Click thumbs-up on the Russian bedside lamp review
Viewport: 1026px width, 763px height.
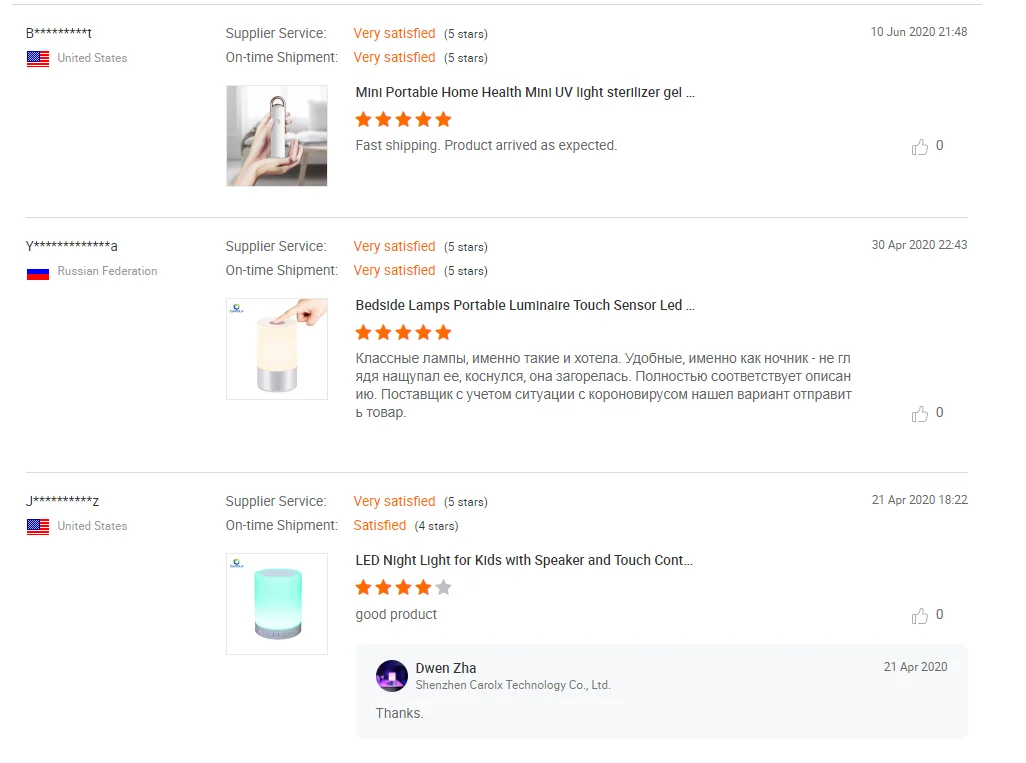(x=920, y=414)
